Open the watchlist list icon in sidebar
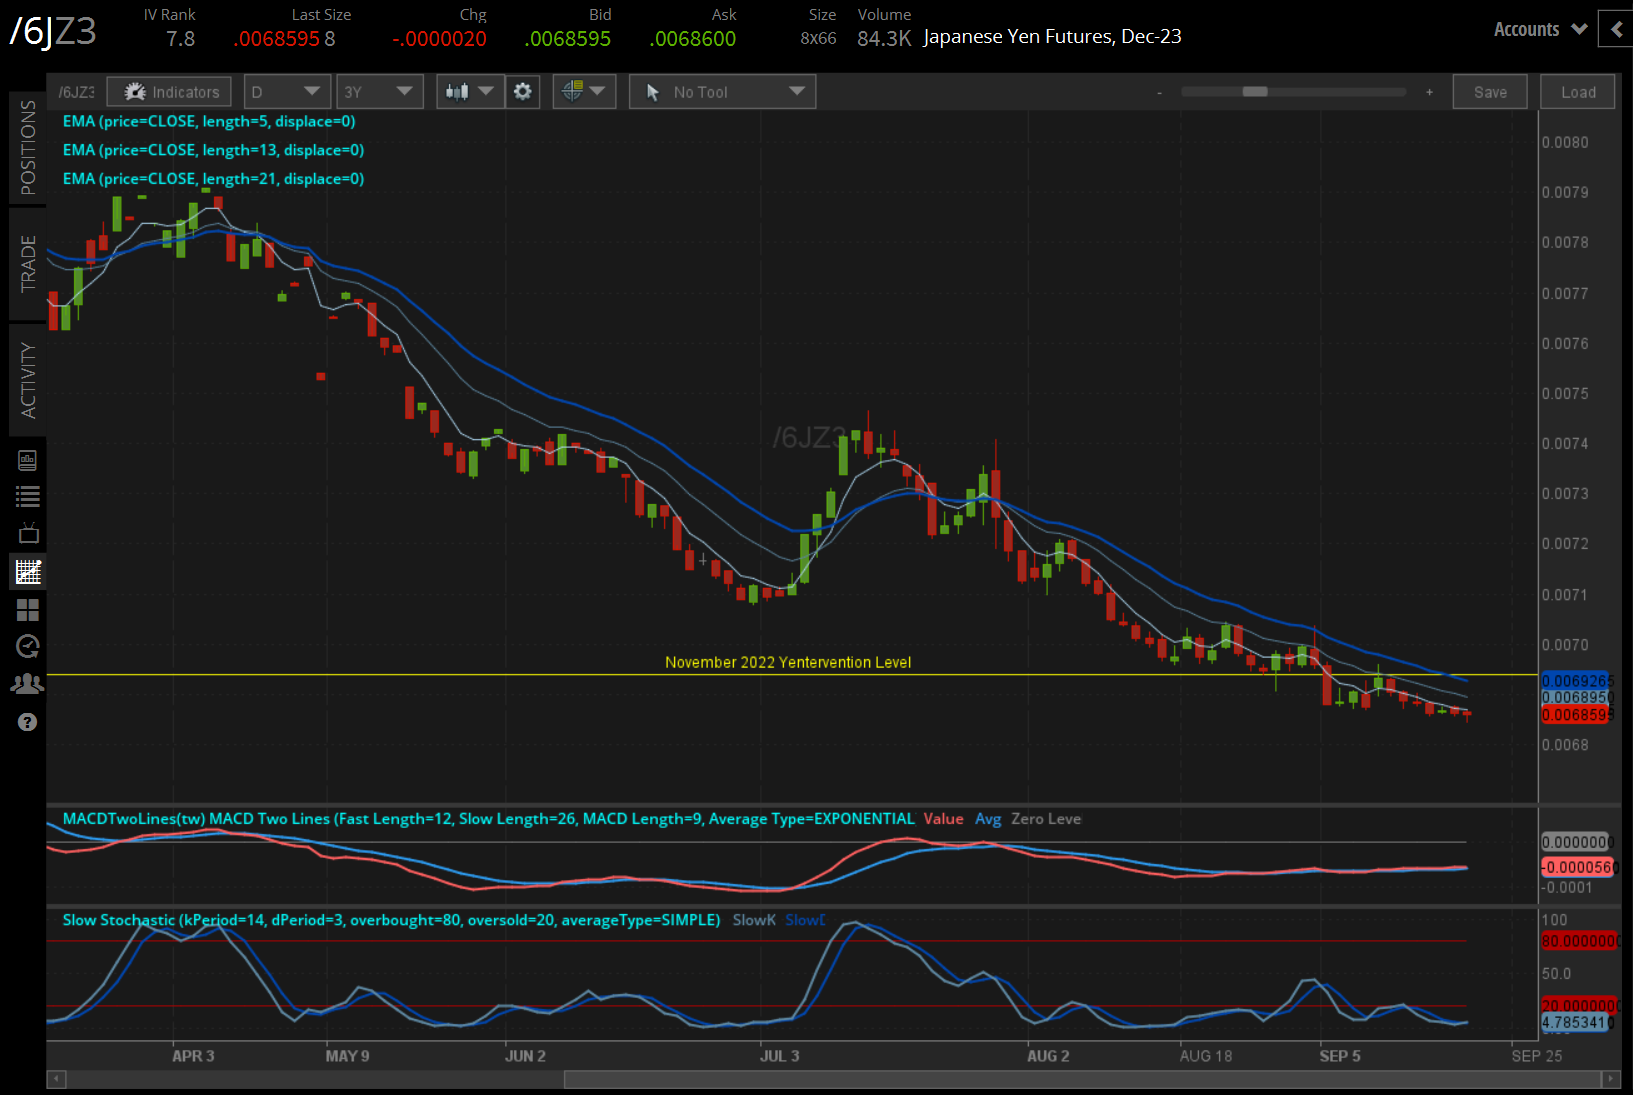This screenshot has width=1633, height=1095. tap(28, 497)
